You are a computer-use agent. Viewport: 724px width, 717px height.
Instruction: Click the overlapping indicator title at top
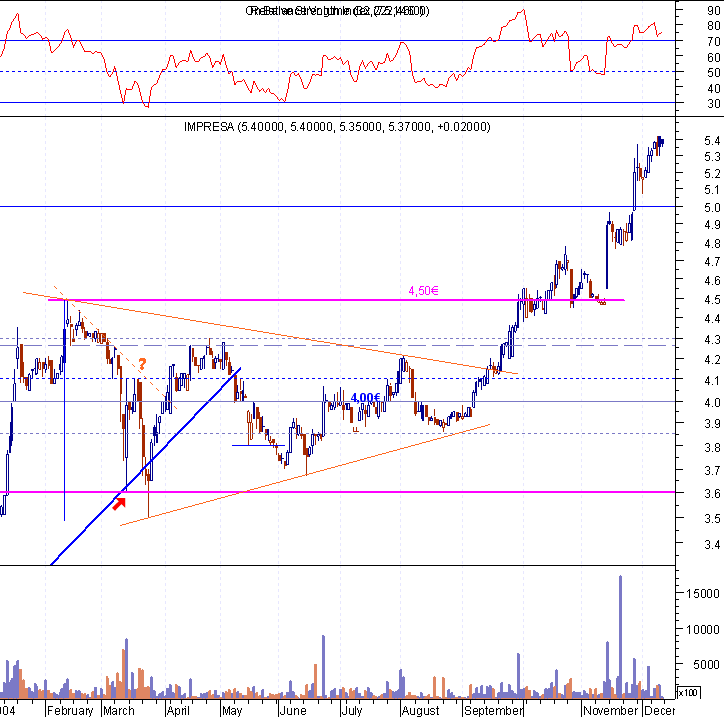(337, 11)
